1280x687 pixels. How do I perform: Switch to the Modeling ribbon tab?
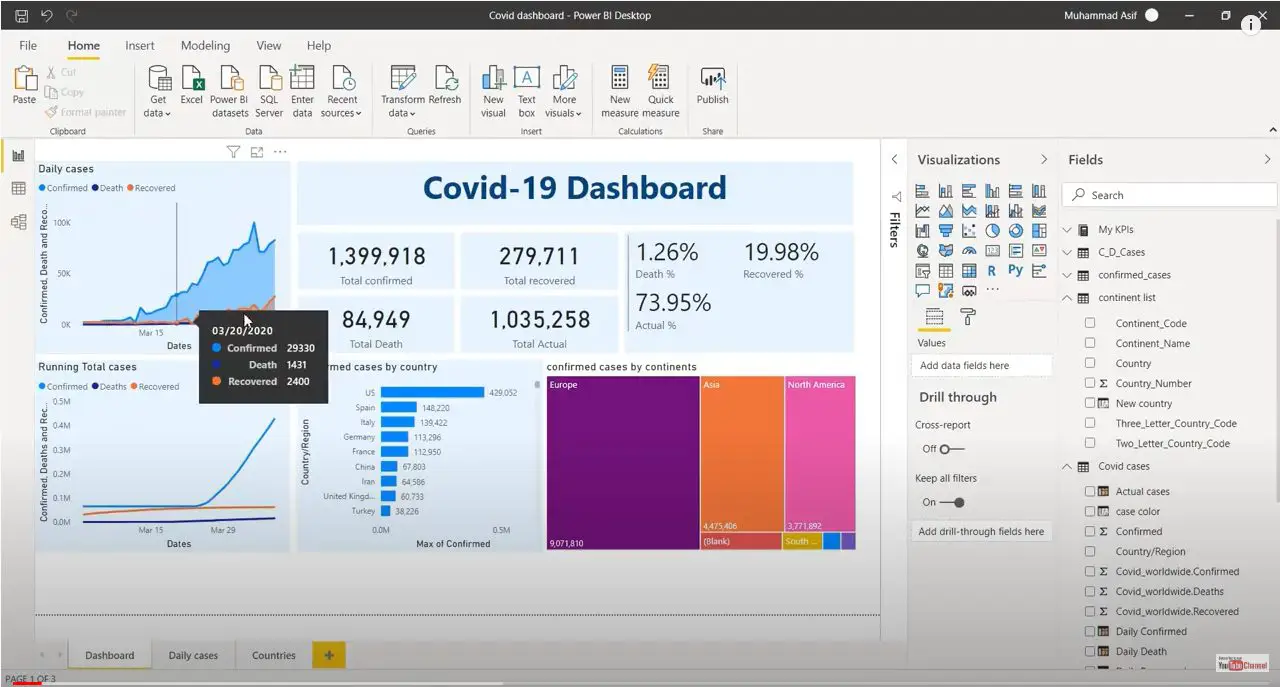point(205,45)
